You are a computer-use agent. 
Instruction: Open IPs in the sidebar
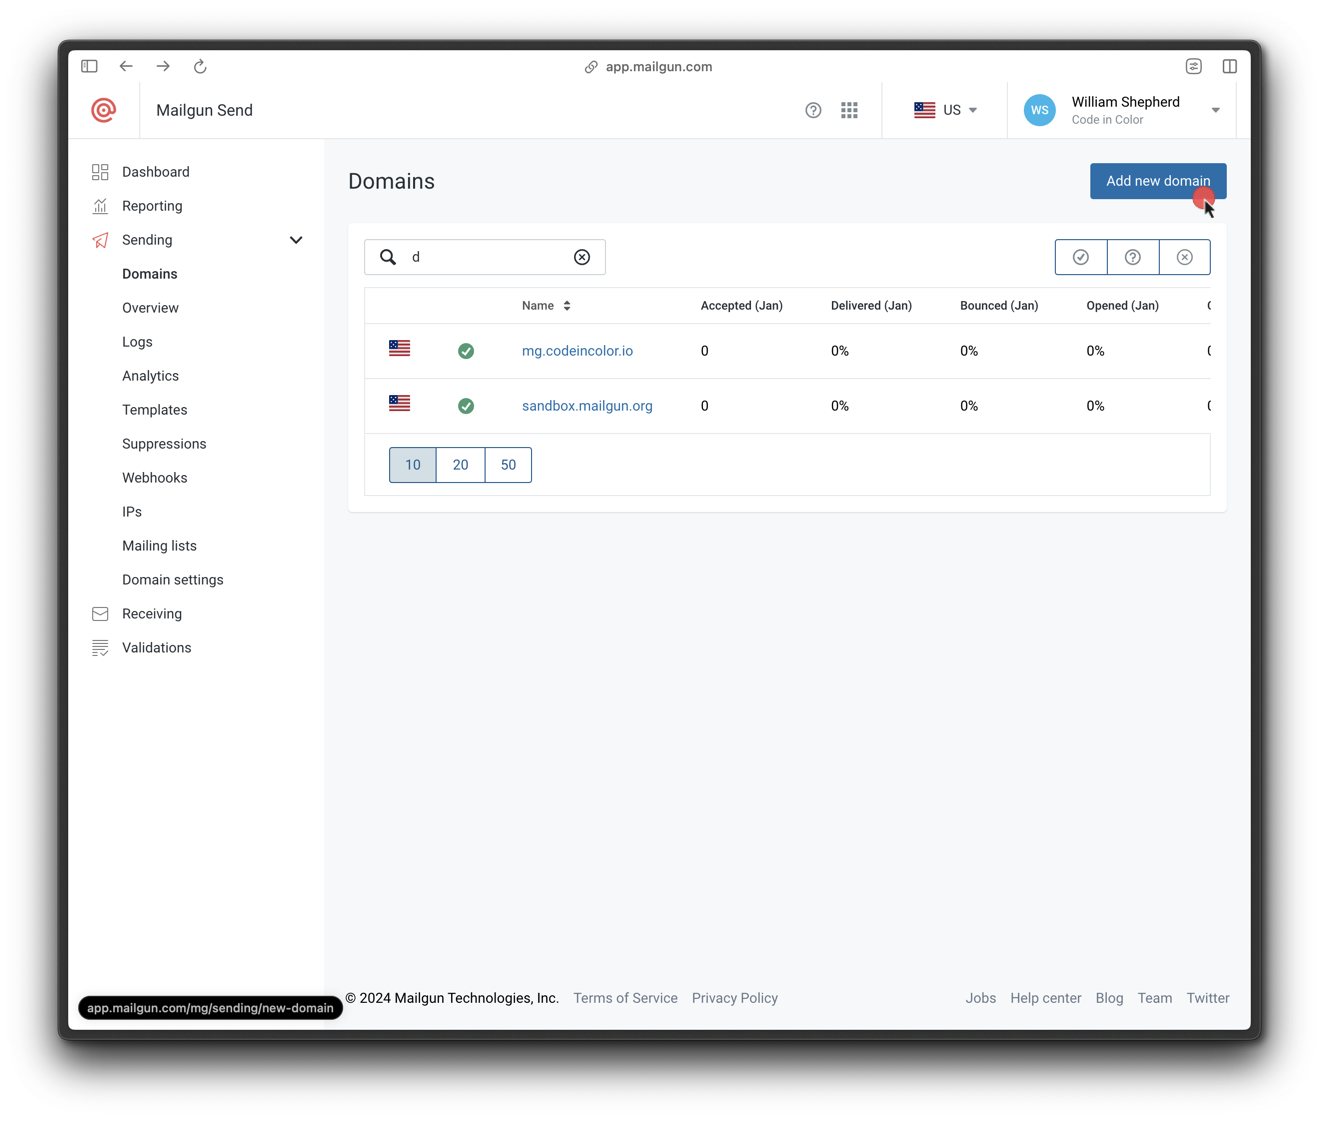click(132, 512)
